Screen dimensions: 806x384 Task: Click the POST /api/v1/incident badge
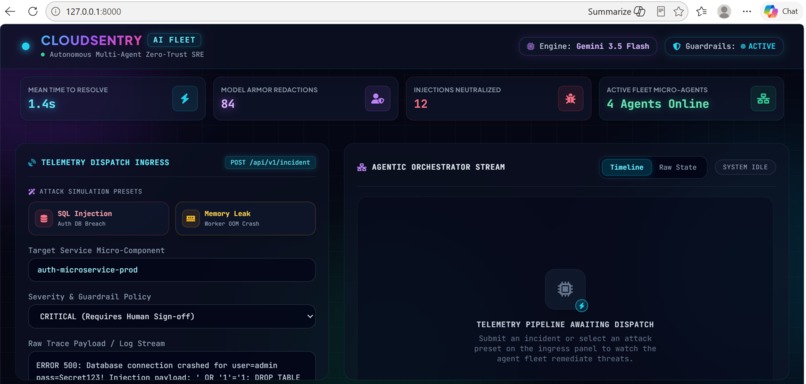tap(270, 162)
